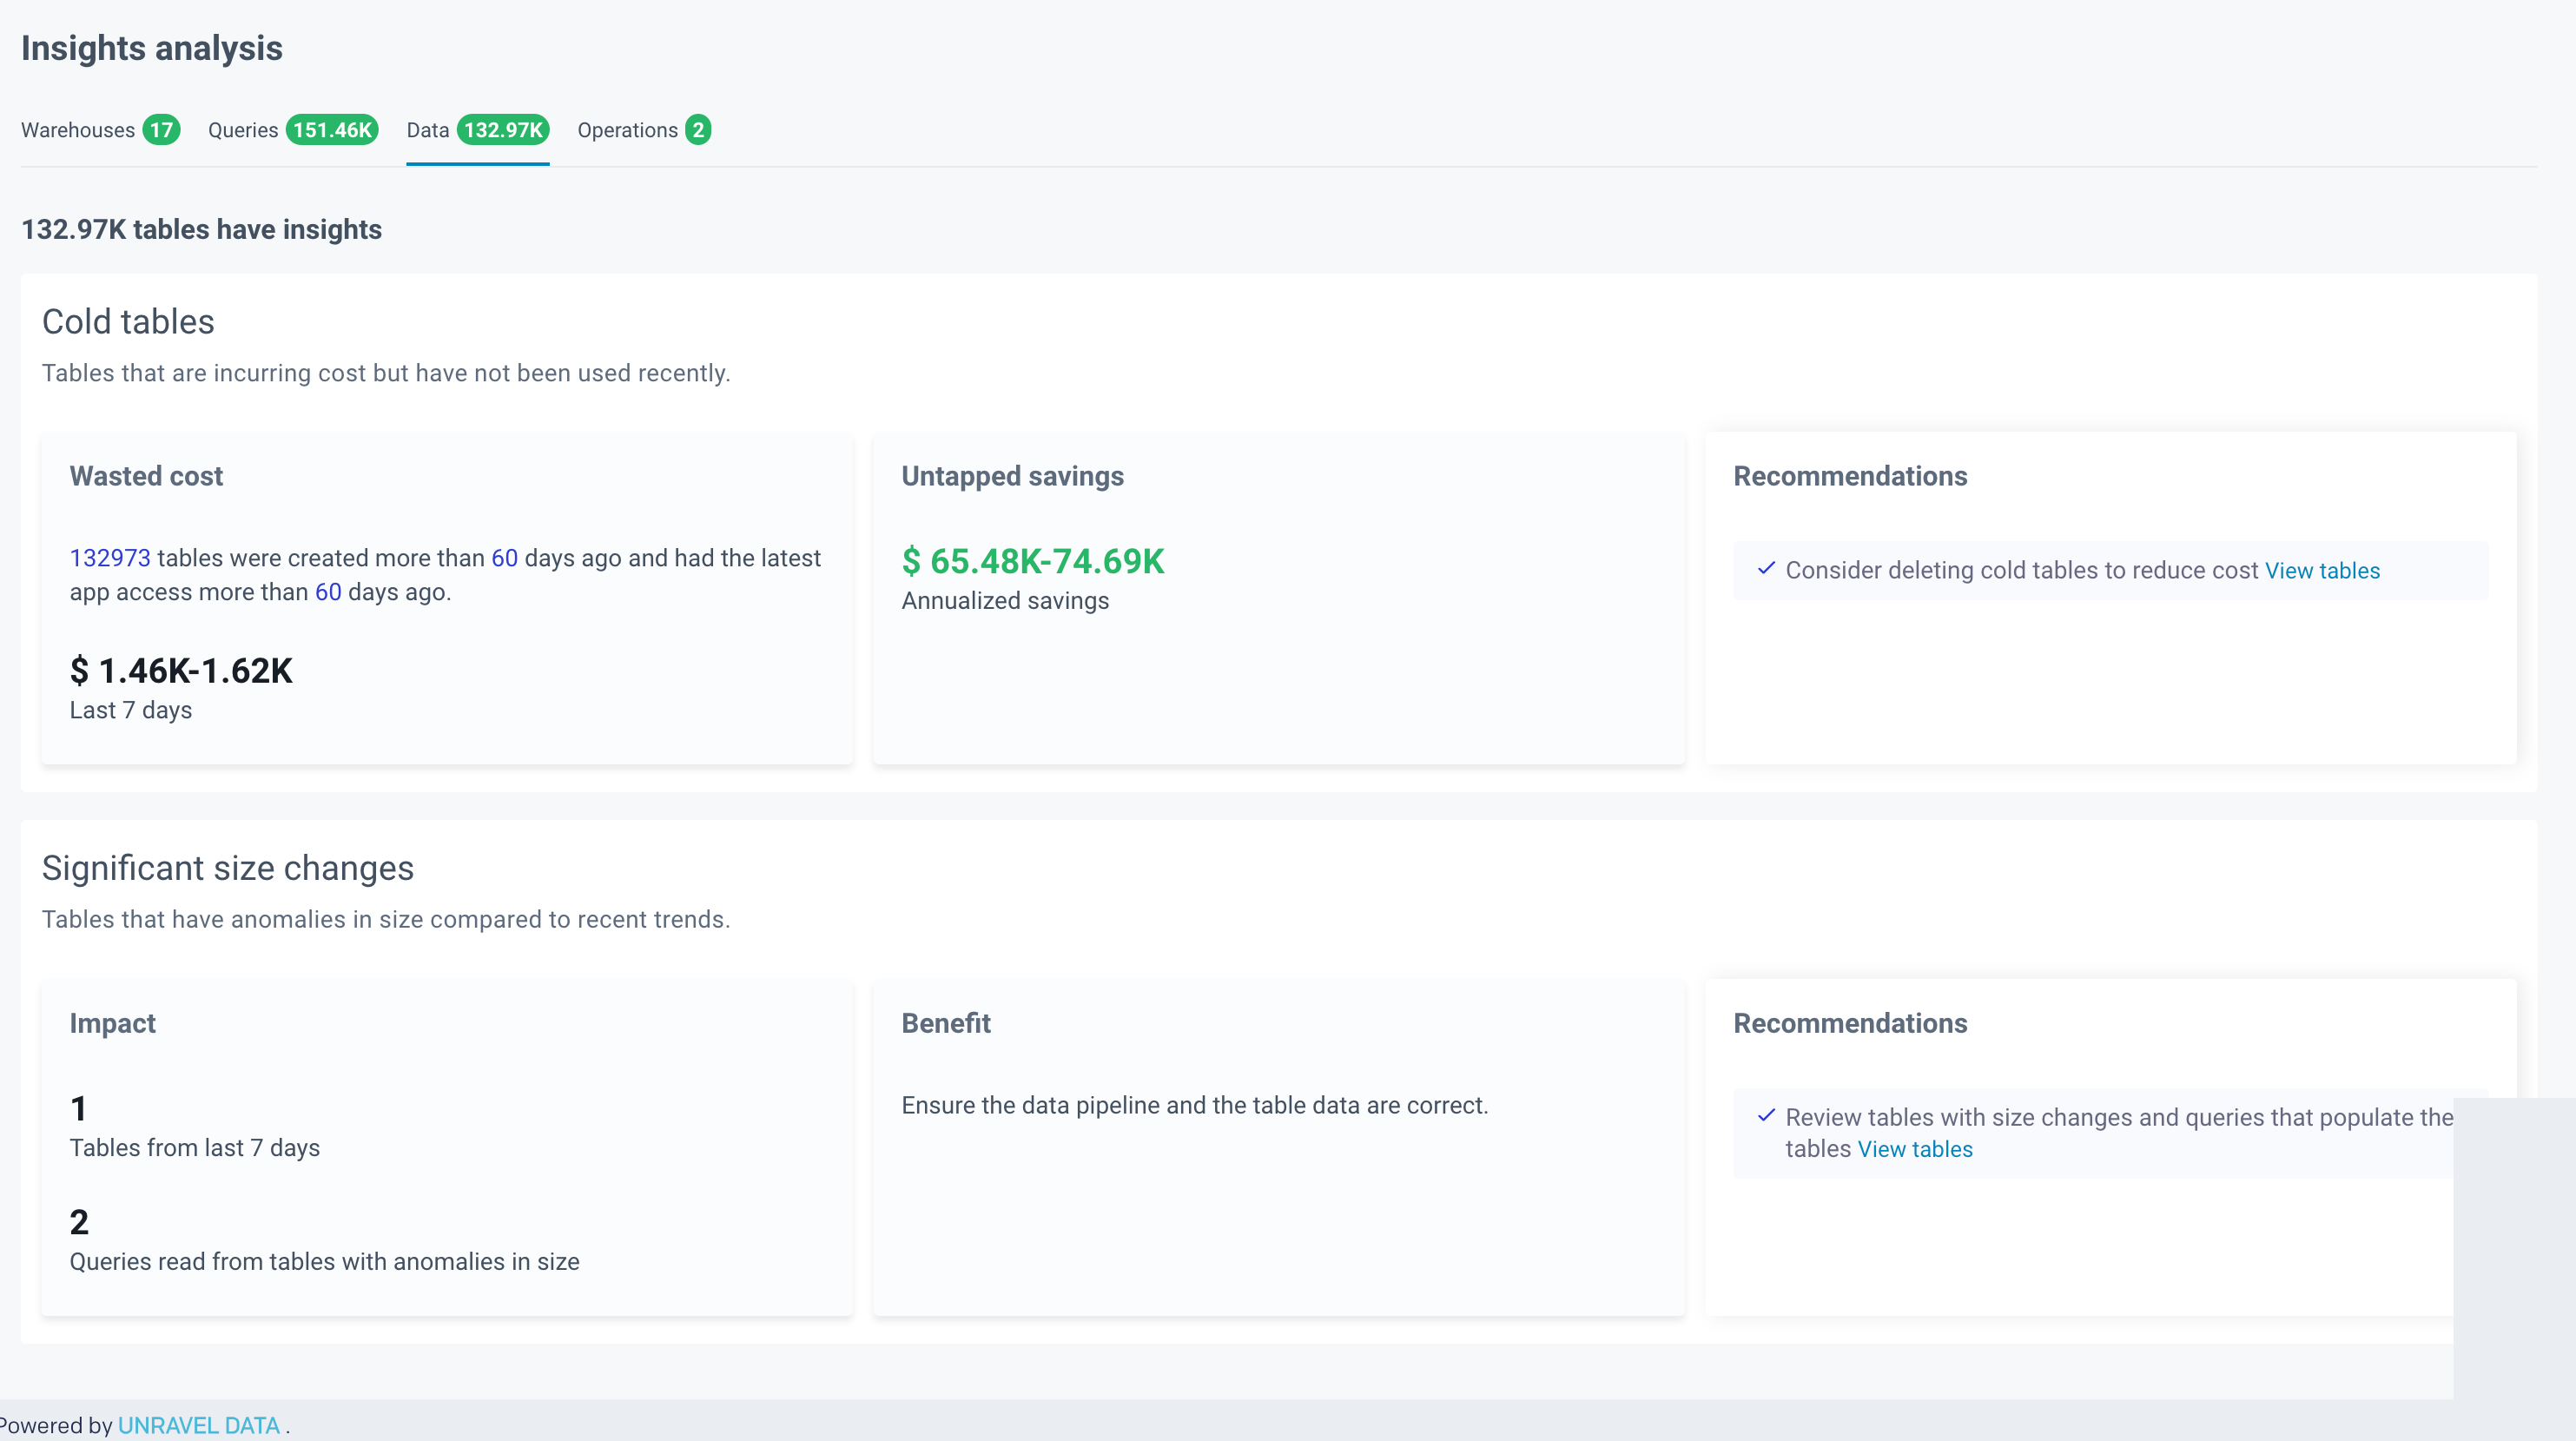Click the Significant size changes heading
The height and width of the screenshot is (1441, 2576).
[227, 867]
